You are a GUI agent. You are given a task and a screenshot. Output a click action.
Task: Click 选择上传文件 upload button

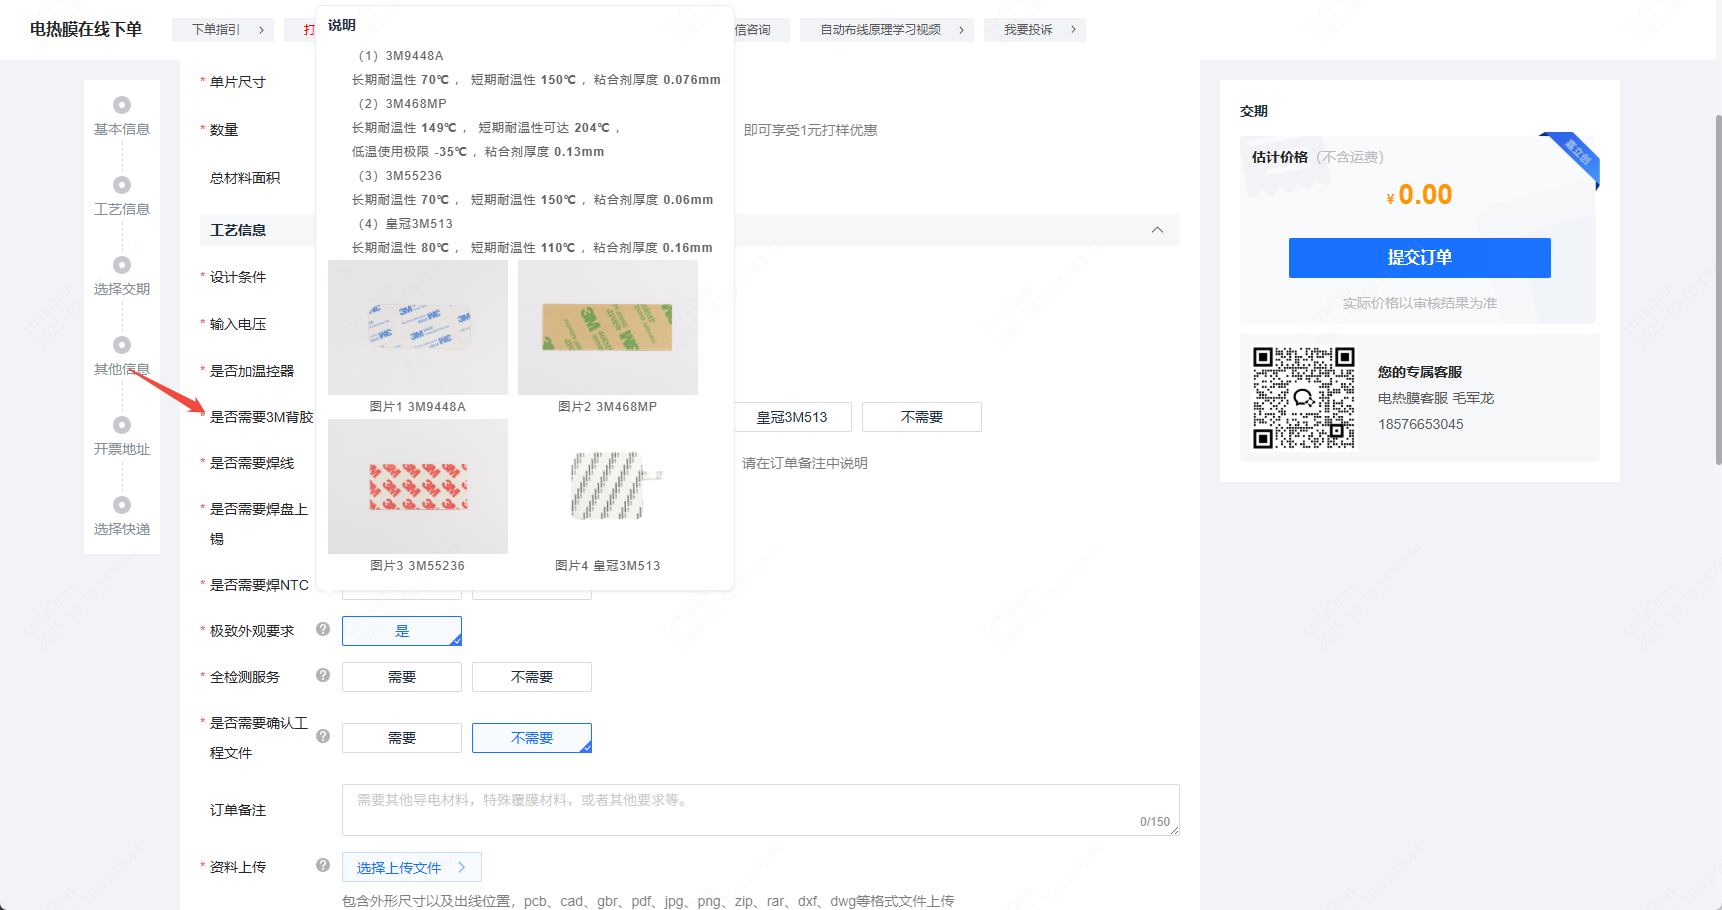coord(411,867)
